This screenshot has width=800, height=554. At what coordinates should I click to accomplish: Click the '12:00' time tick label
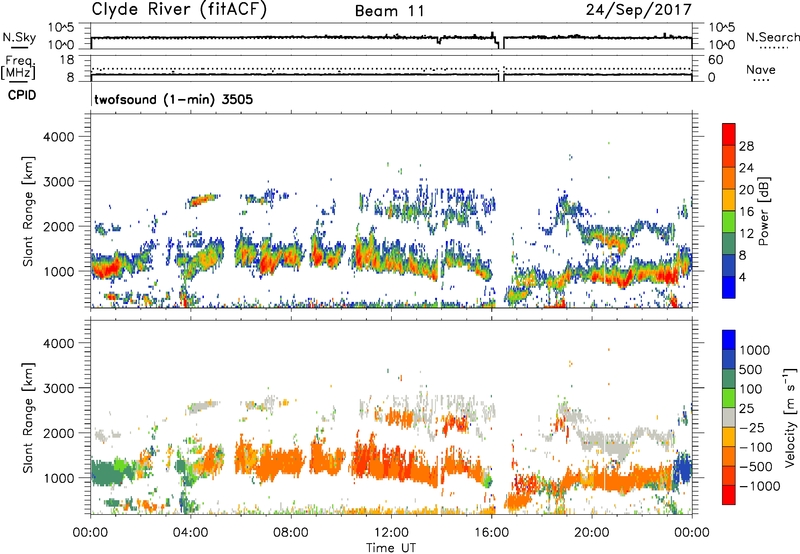(x=391, y=533)
